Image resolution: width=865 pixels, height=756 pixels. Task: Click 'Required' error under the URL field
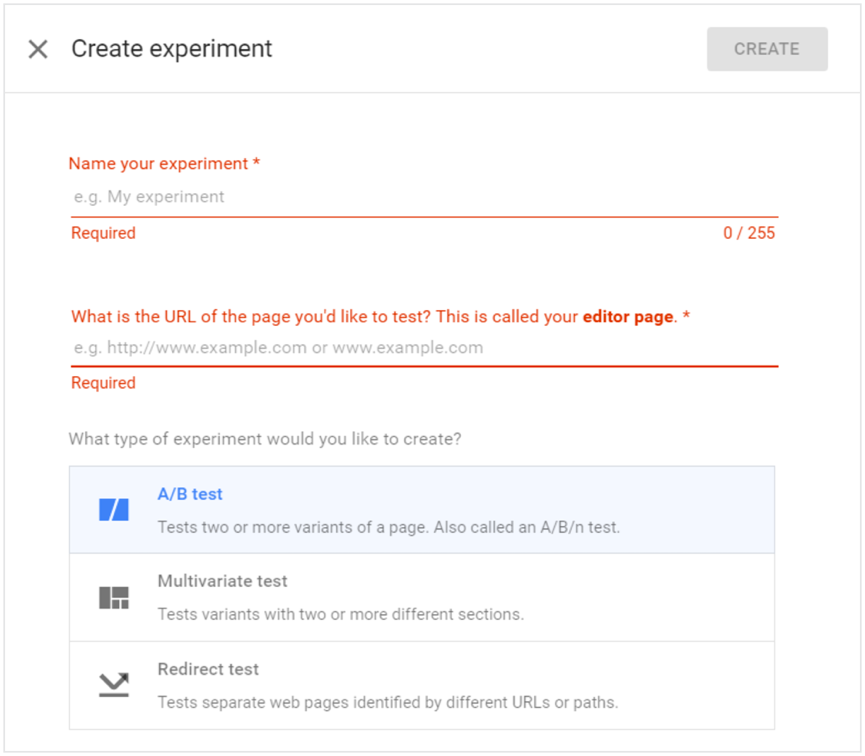103,383
